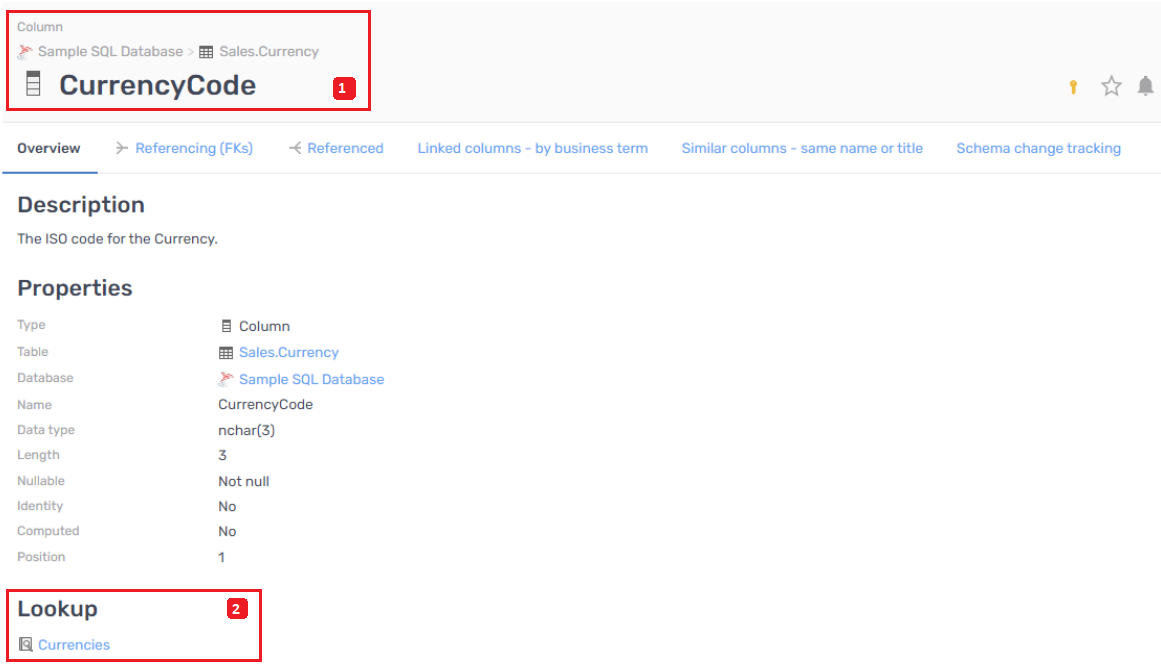Click the large column icon beside CurrencyCode
Image resolution: width=1161 pixels, height=667 pixels.
[x=34, y=85]
